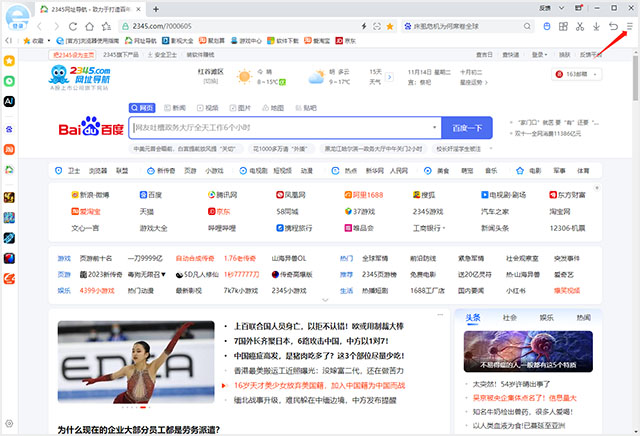This screenshot has height=436, width=640.
Task: Select the 贴吧 search tab
Action: (306, 108)
